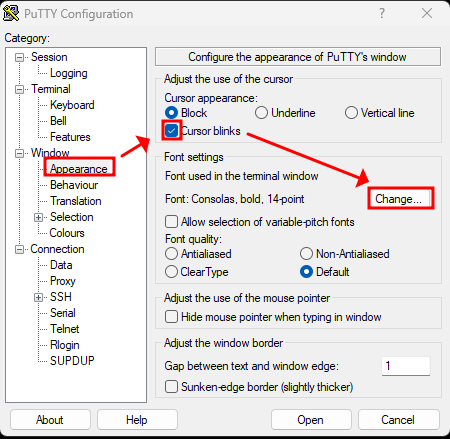This screenshot has width=450, height=439.
Task: Select the Window category
Action: [x=50, y=153]
